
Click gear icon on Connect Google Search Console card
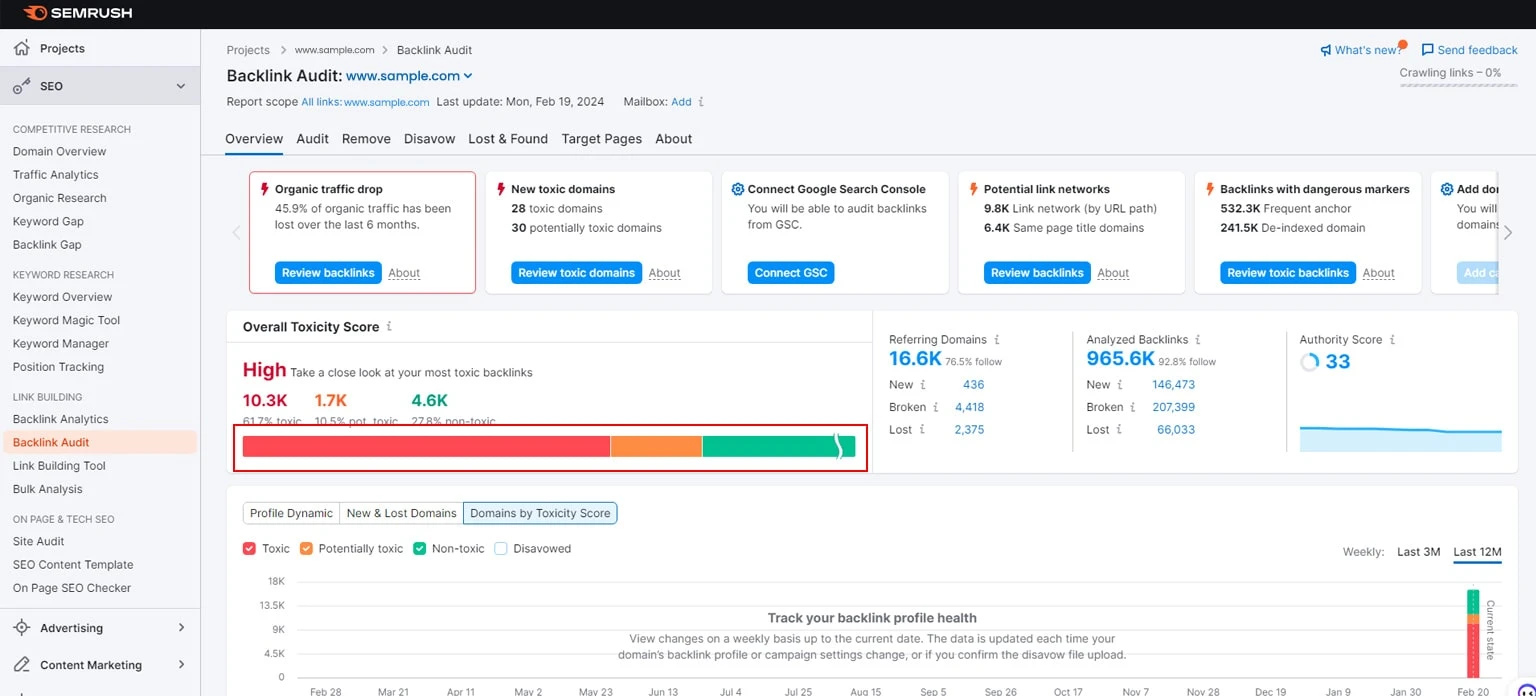[x=738, y=189]
